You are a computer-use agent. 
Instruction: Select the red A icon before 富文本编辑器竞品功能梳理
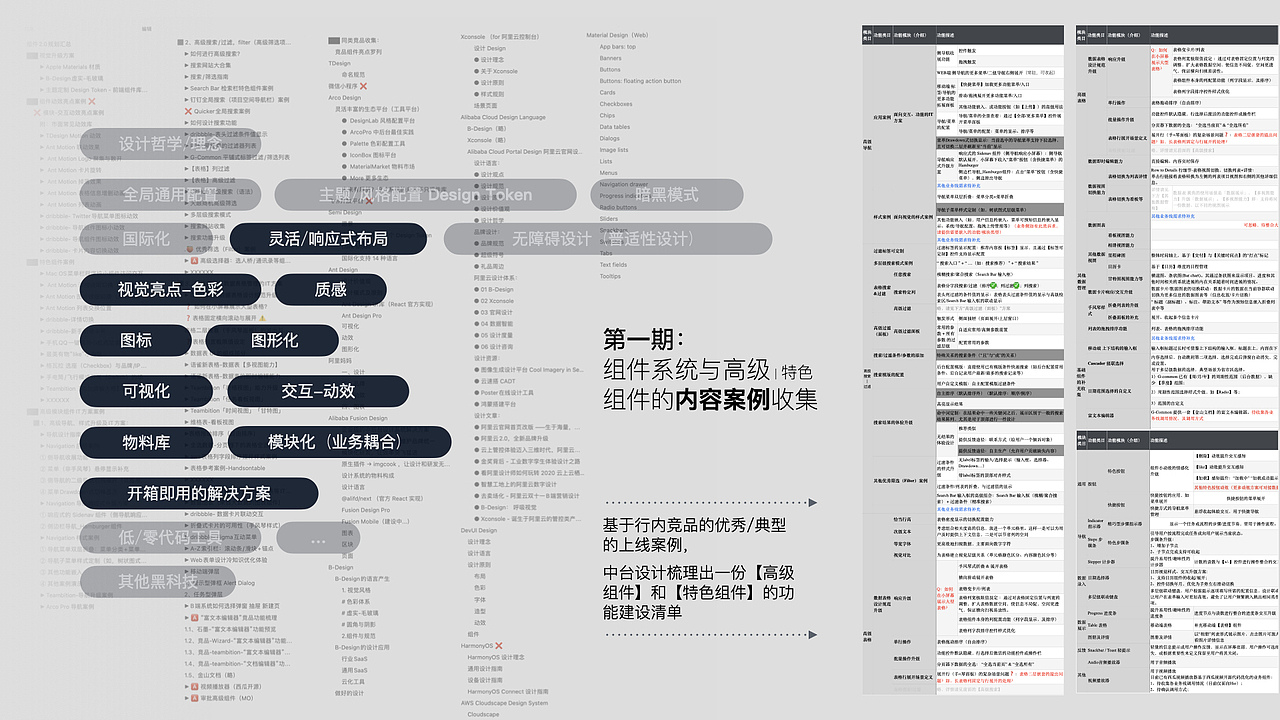coord(193,619)
